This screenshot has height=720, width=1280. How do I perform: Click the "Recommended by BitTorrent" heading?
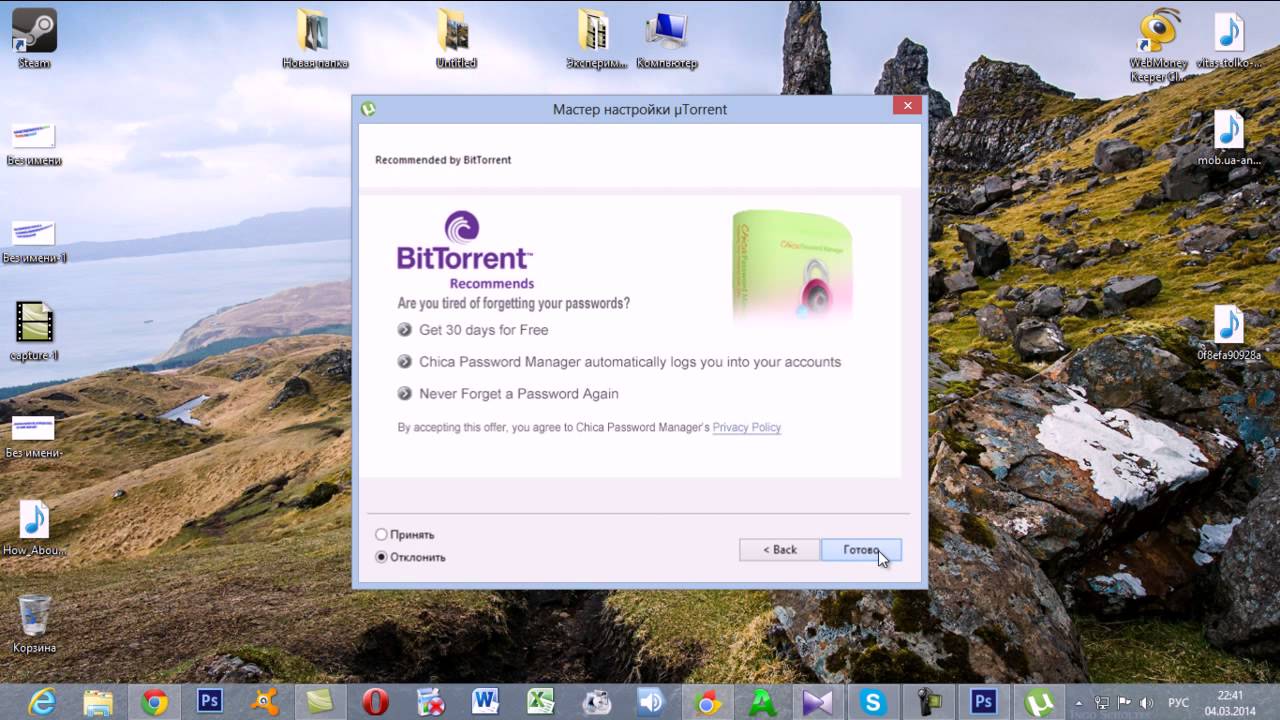point(443,160)
